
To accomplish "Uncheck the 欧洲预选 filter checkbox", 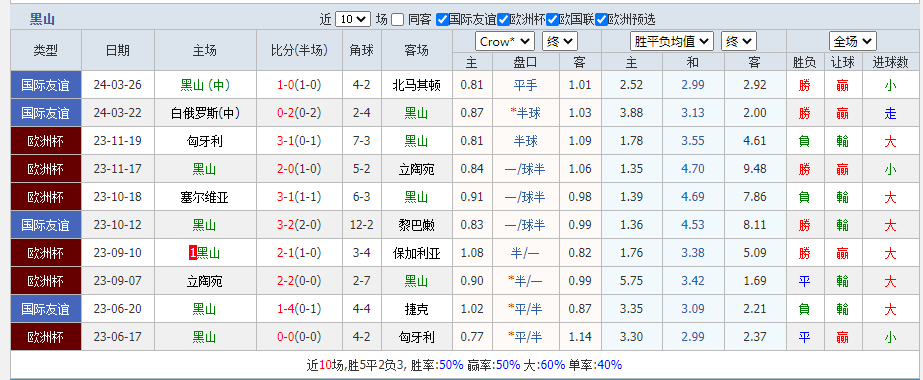I will (601, 19).
